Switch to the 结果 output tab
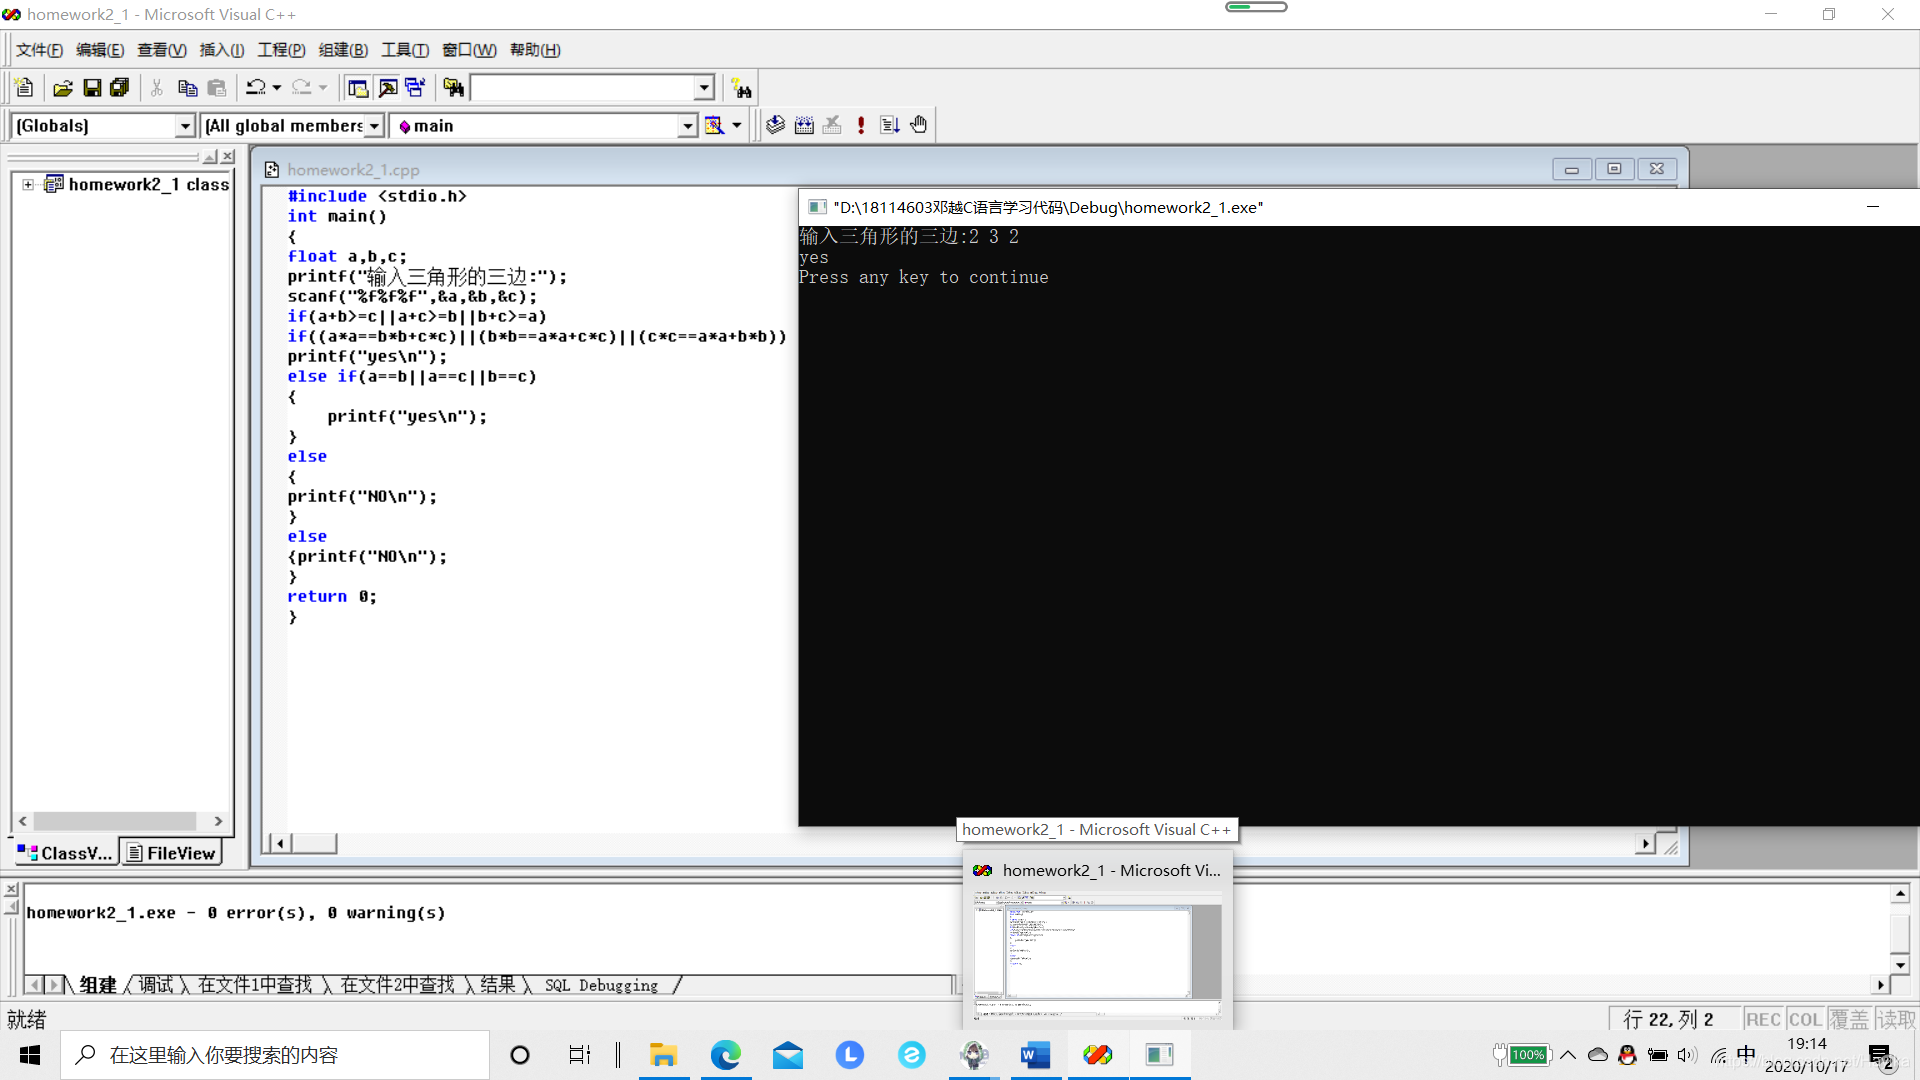This screenshot has width=1920, height=1080. point(498,985)
